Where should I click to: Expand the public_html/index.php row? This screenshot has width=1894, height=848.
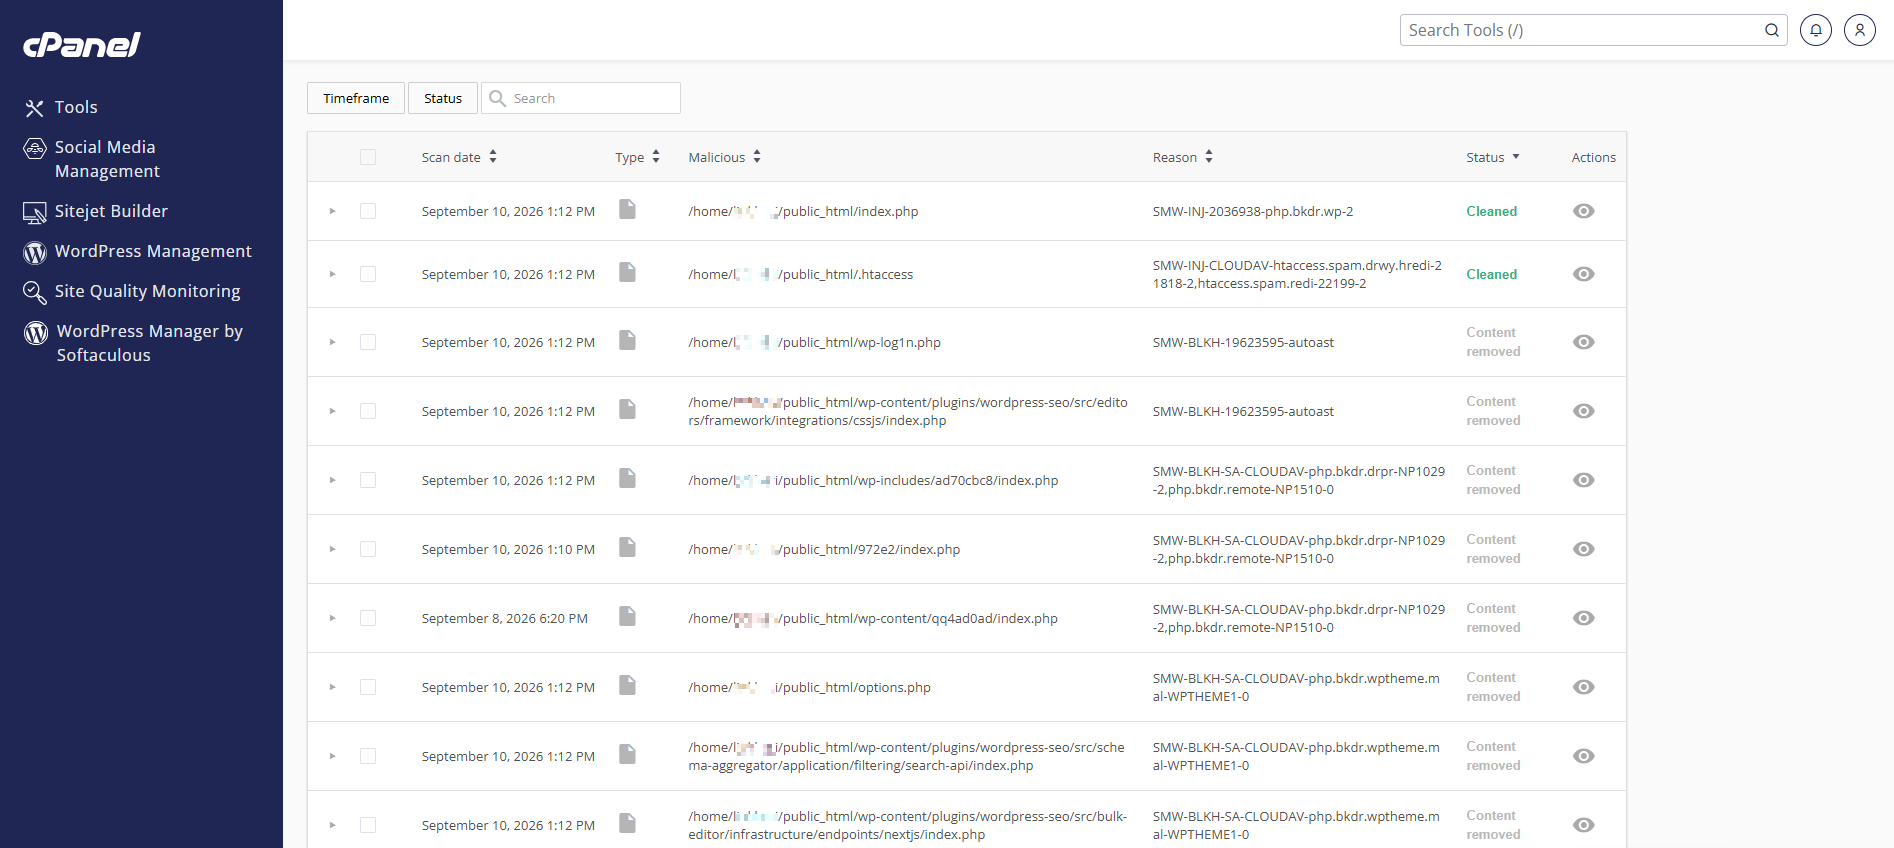point(332,211)
